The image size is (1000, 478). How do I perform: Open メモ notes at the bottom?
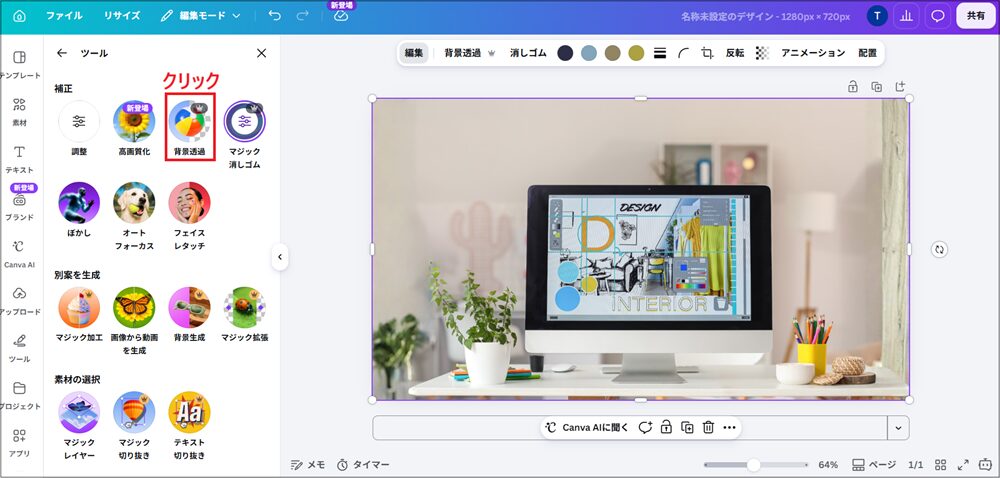point(307,465)
